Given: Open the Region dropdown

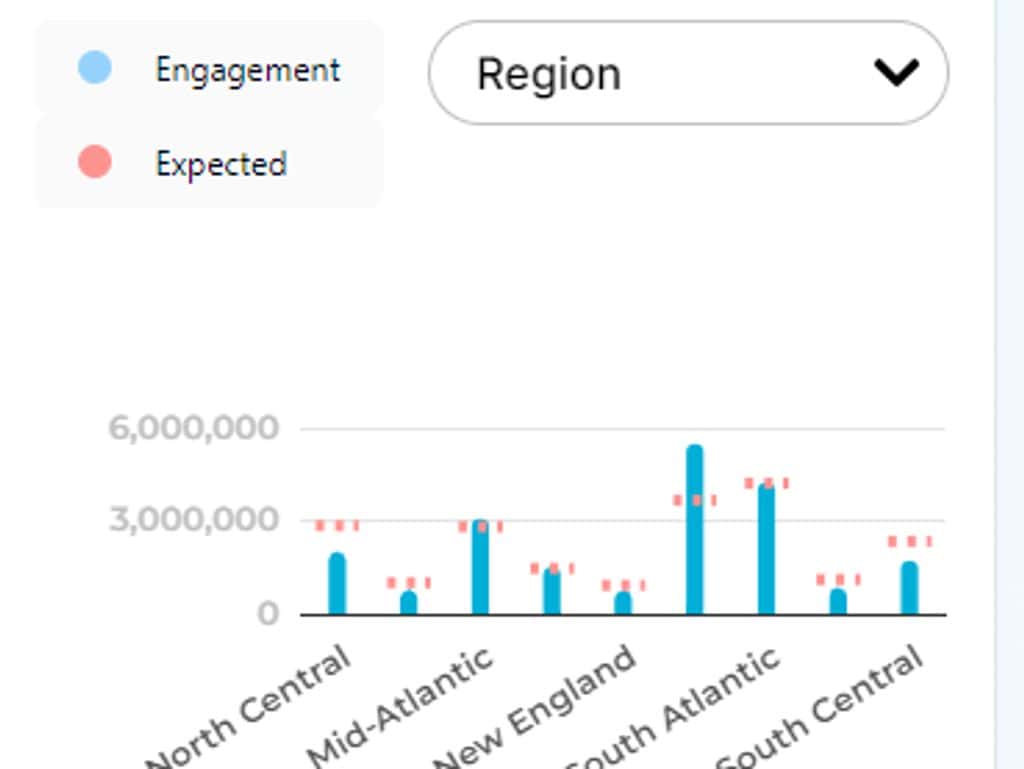Looking at the screenshot, I should pos(687,73).
